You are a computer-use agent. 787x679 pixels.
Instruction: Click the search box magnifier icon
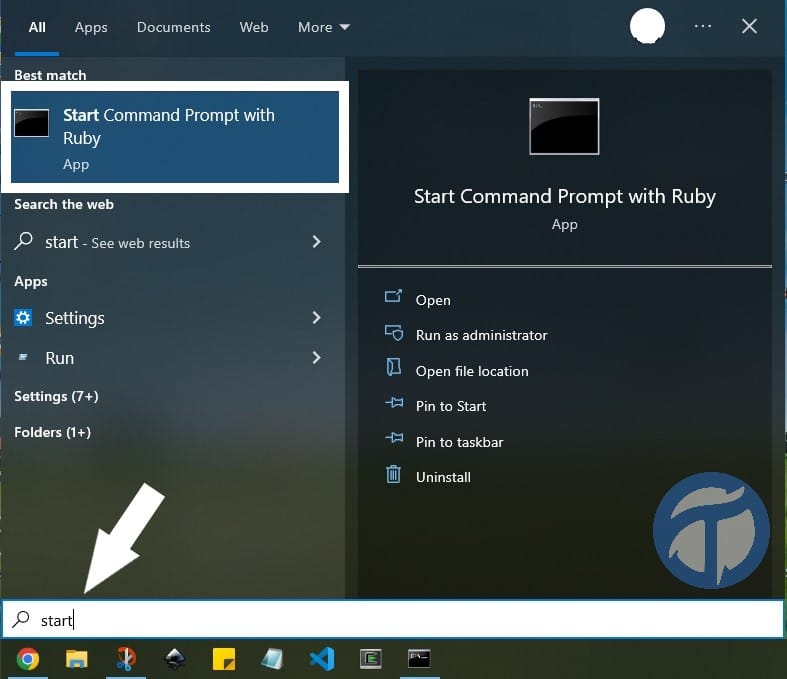click(x=21, y=619)
